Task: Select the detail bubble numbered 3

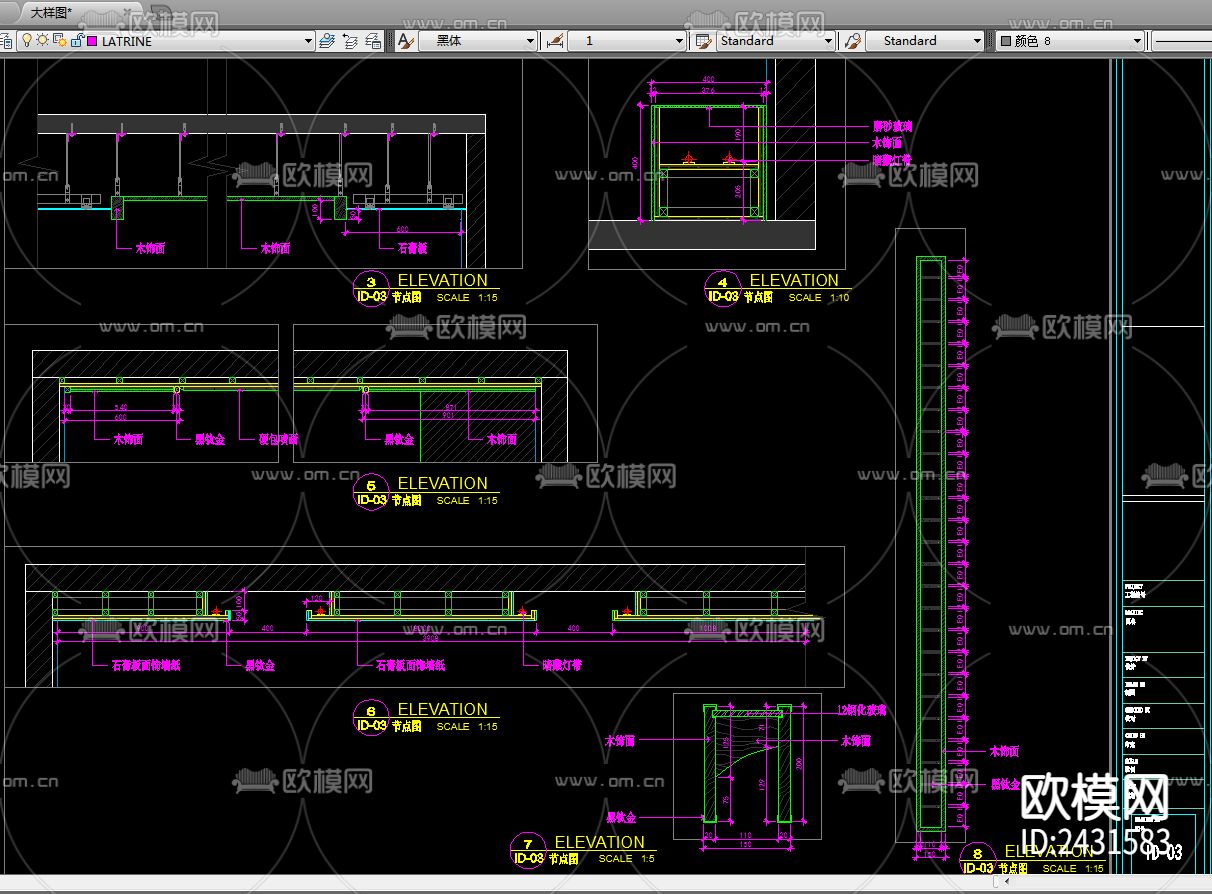Action: [x=371, y=289]
